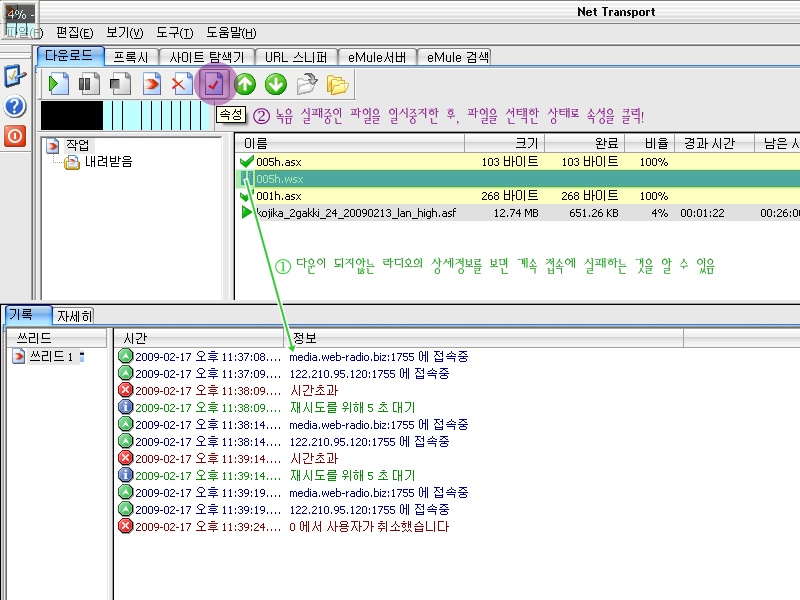The image size is (800, 600).
Task: Open the destination folder with the yellow folder icon
Action: [337, 85]
